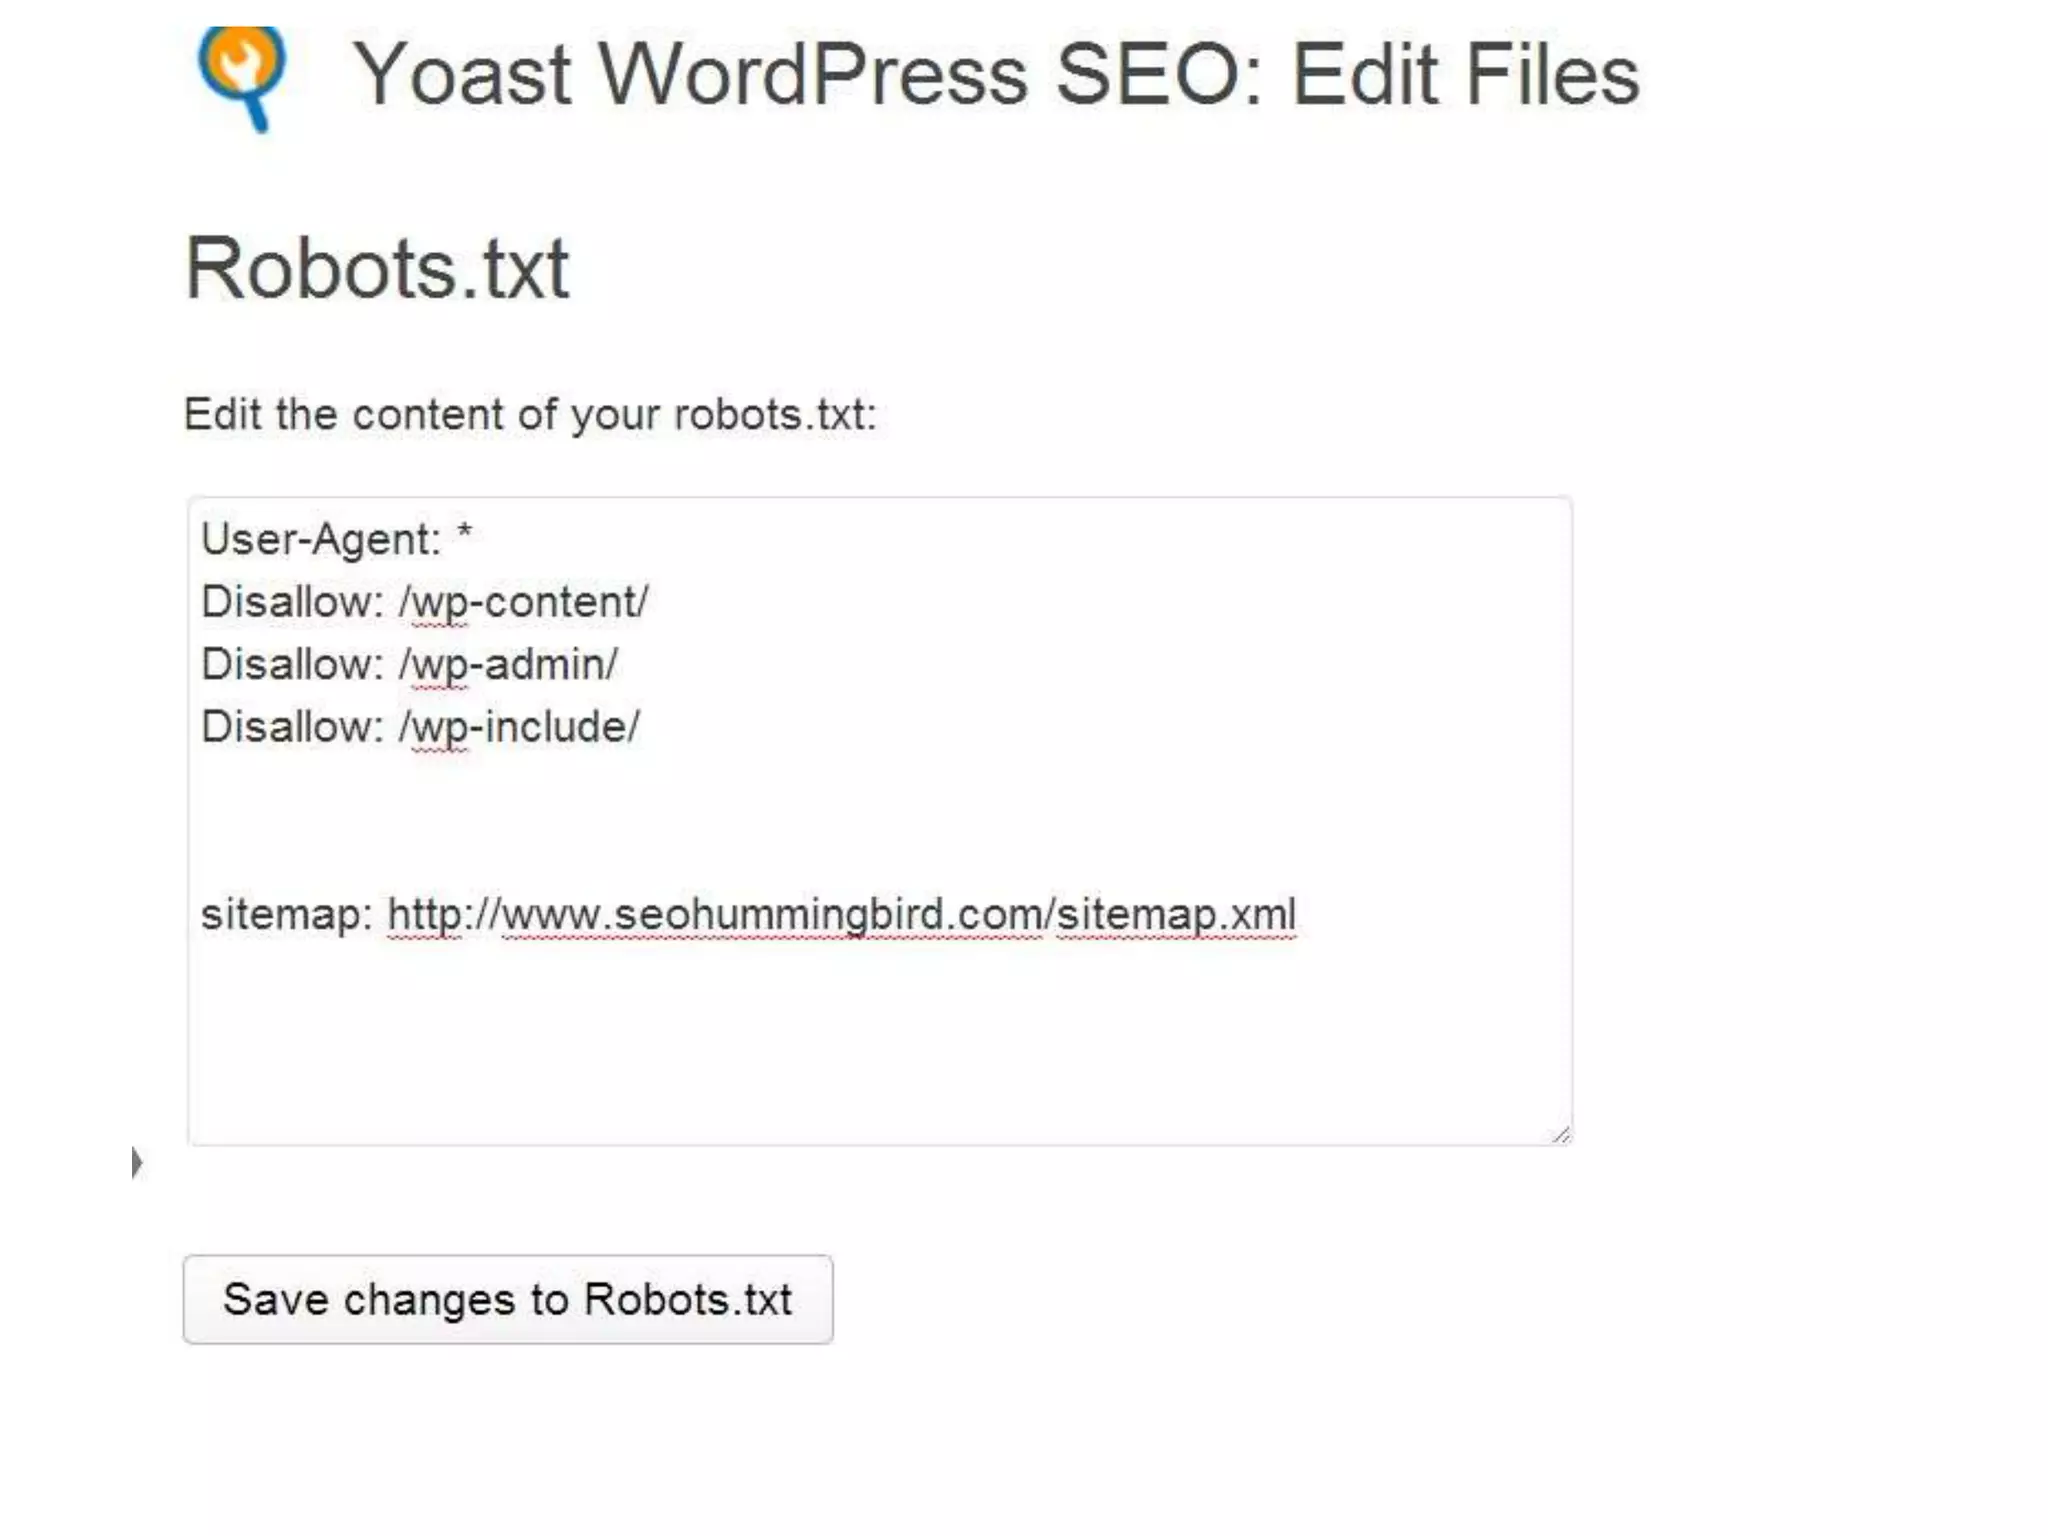Image resolution: width=2048 pixels, height=1536 pixels.
Task: Click the small collapse arrow at left edge
Action: click(x=137, y=1162)
